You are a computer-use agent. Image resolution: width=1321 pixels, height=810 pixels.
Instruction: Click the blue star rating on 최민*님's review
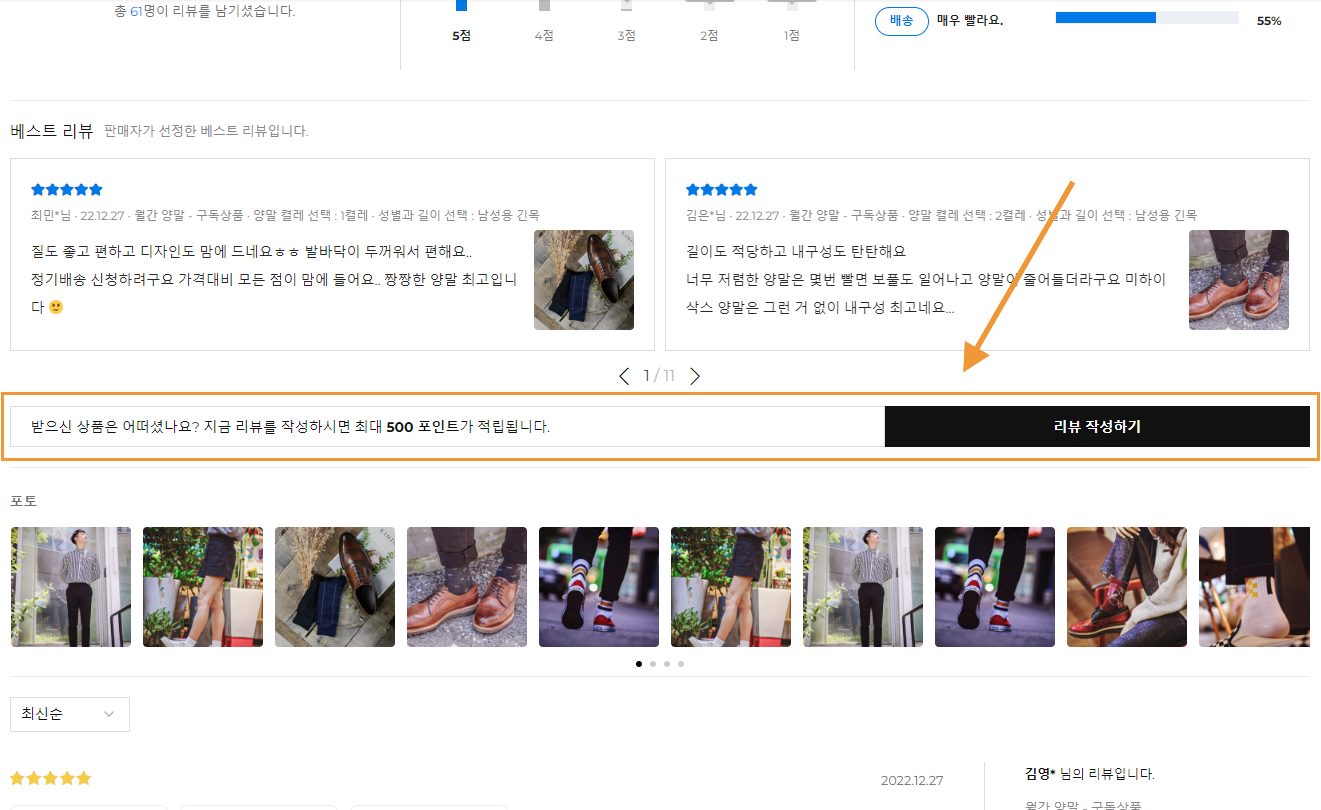click(x=67, y=190)
